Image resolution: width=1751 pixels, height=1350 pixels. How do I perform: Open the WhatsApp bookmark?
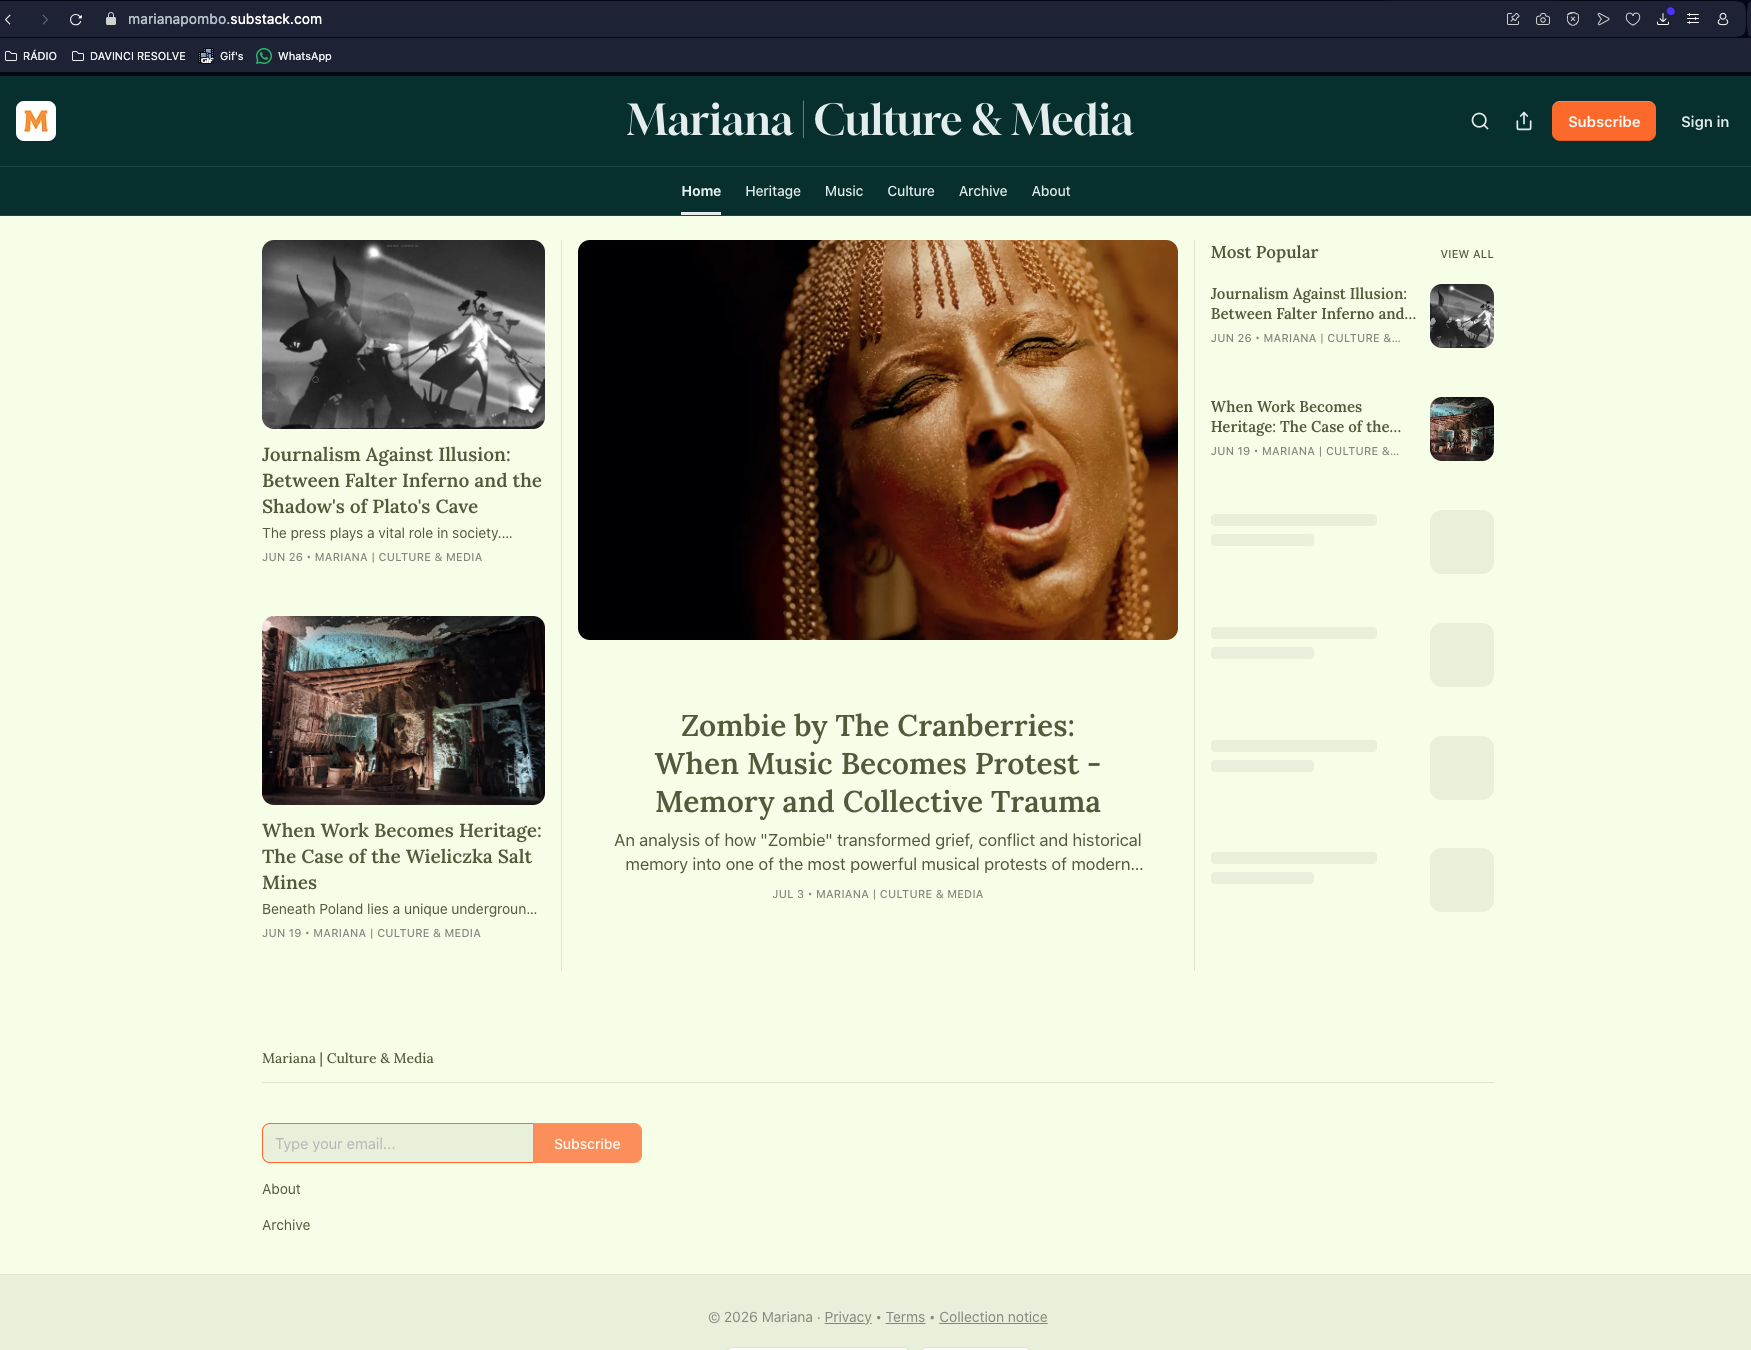pos(294,56)
